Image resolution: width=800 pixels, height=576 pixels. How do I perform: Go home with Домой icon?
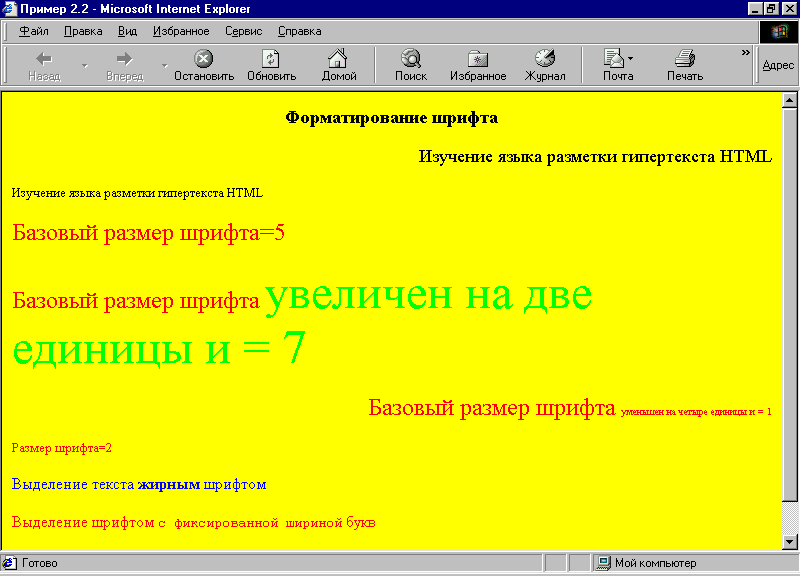click(x=338, y=59)
